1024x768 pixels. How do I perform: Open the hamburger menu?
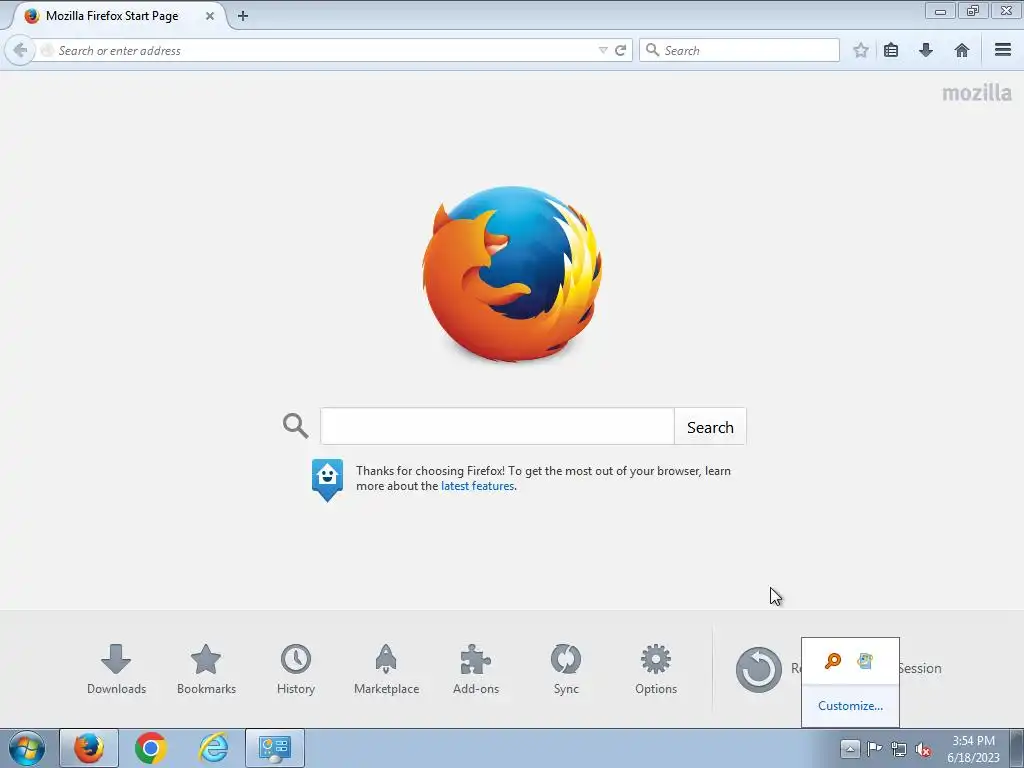click(1003, 50)
